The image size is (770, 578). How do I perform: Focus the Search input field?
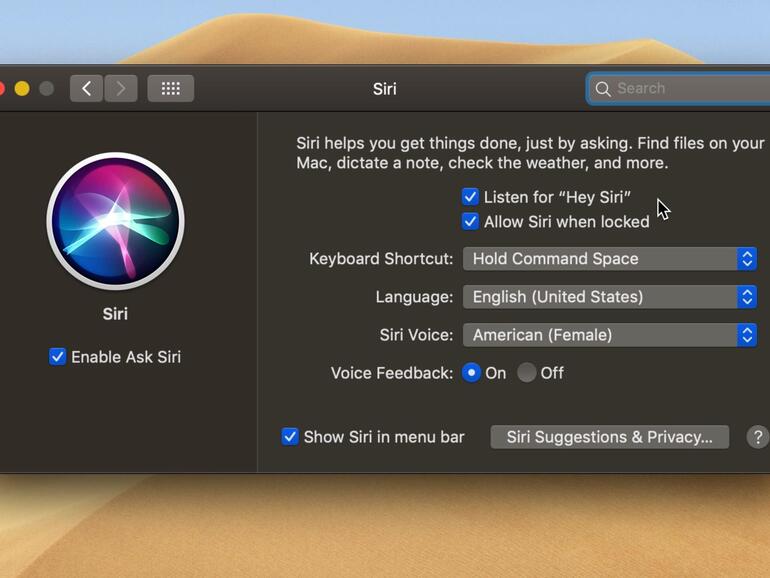pos(679,89)
